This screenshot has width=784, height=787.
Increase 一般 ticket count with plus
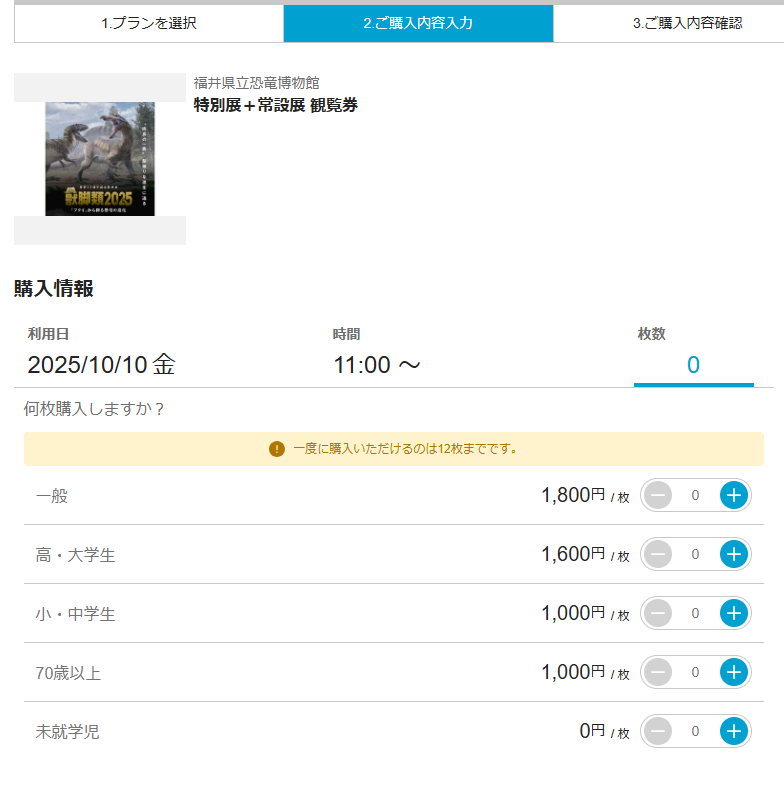pyautogui.click(x=734, y=495)
